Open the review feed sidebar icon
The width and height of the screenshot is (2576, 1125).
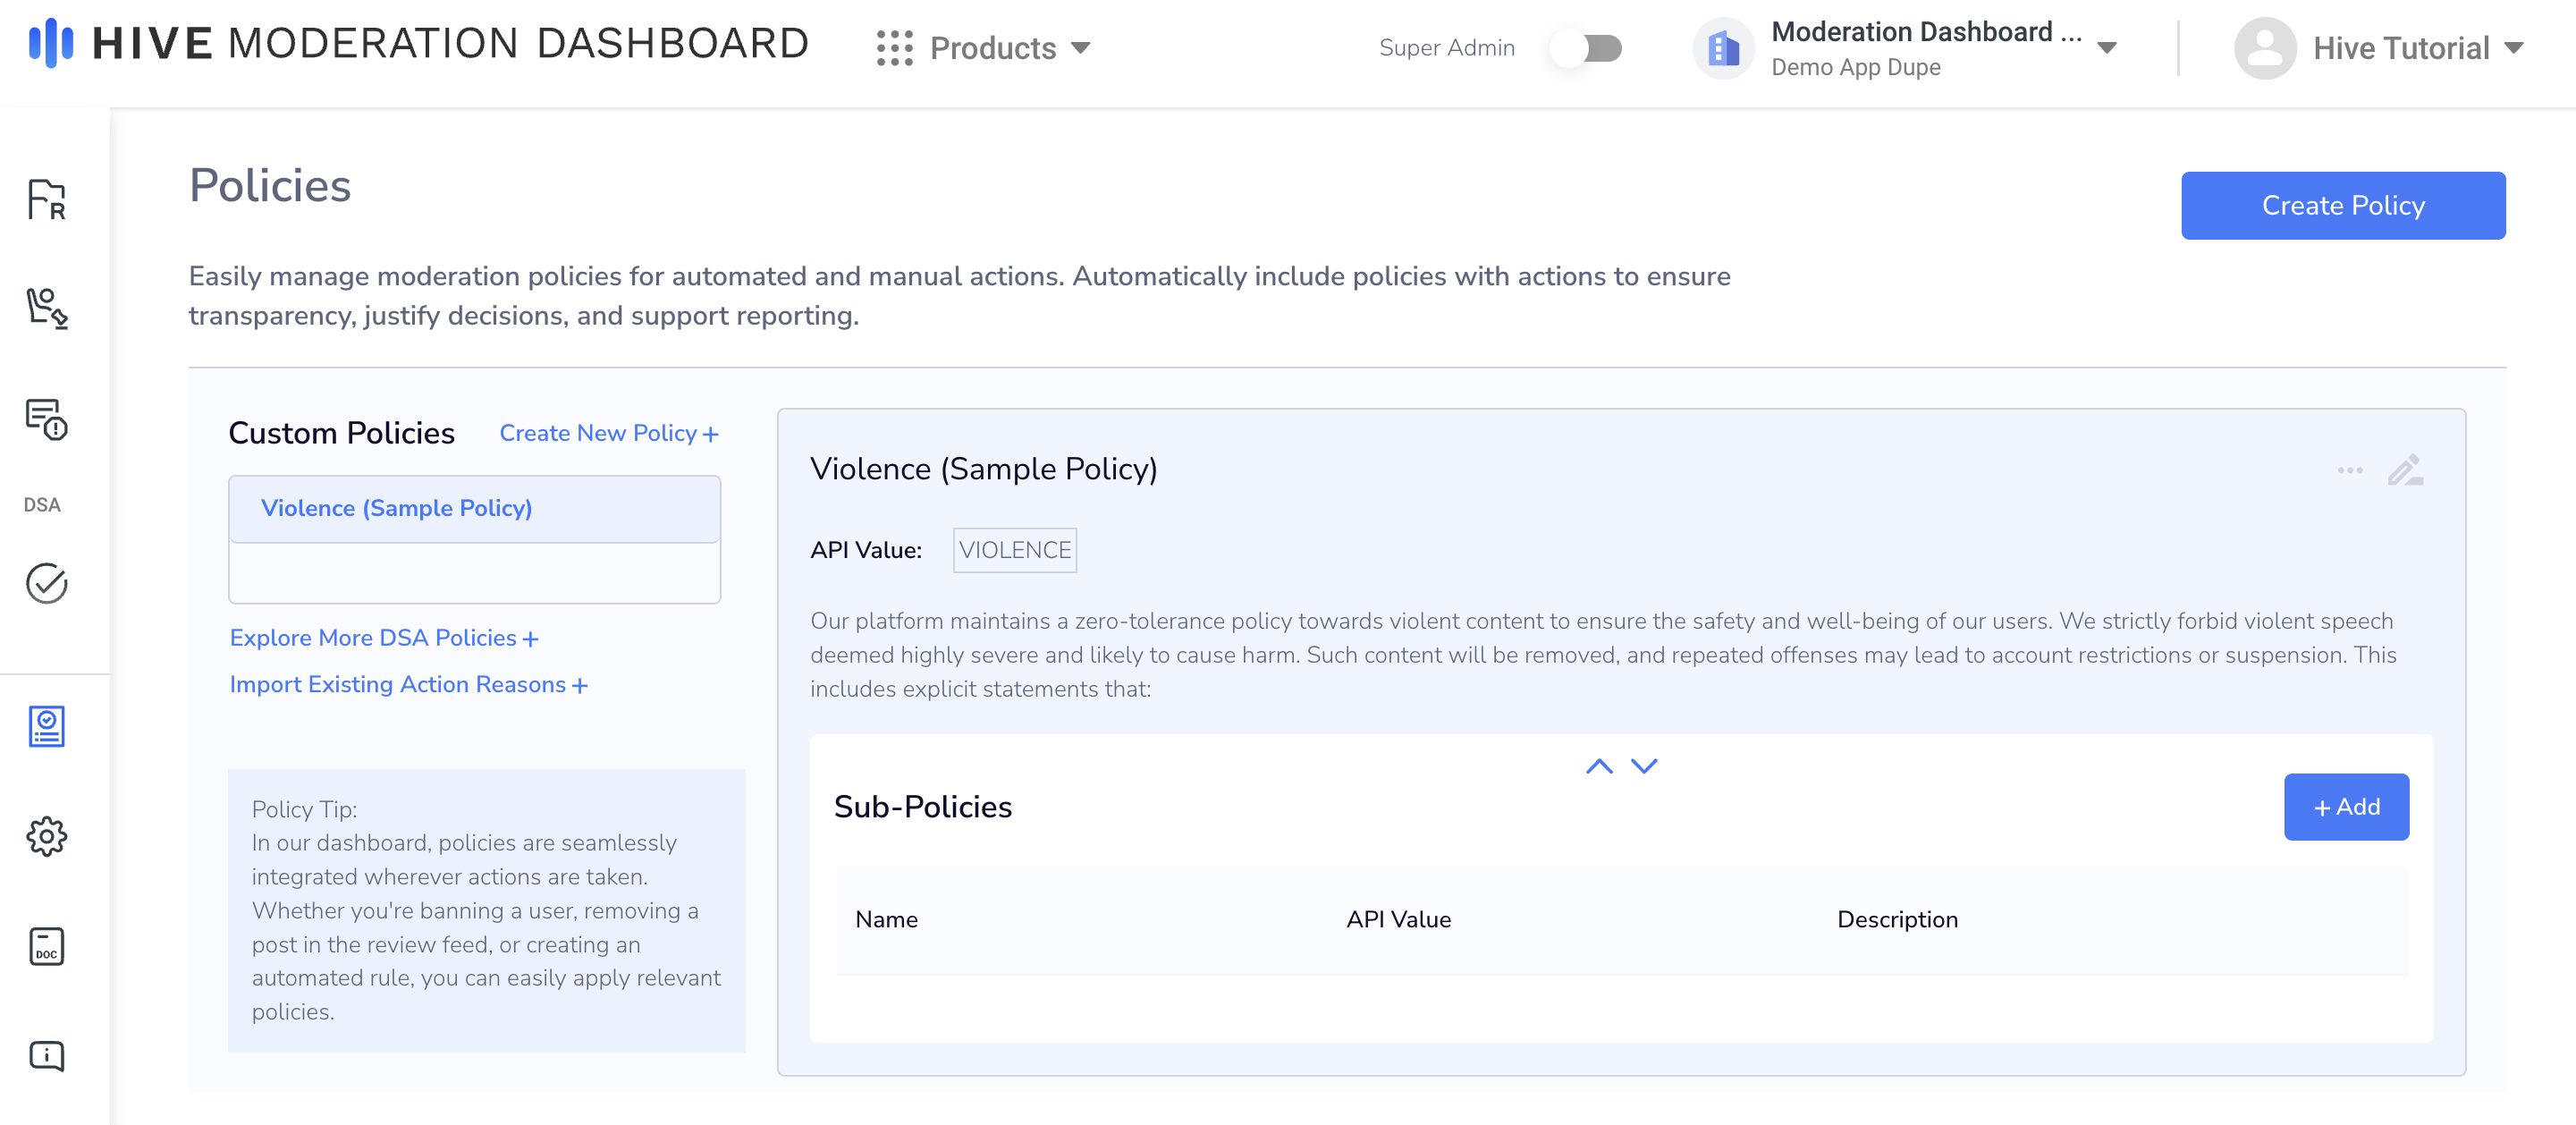46,199
